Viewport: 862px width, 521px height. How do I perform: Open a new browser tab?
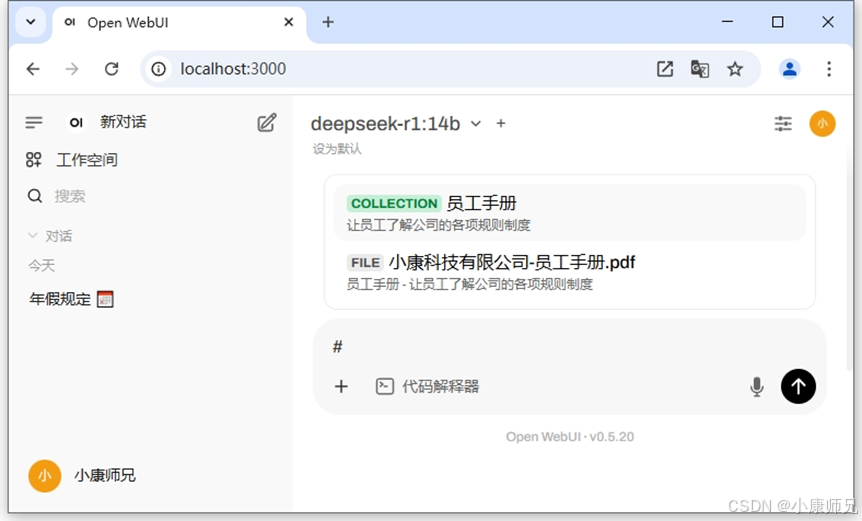(x=328, y=22)
